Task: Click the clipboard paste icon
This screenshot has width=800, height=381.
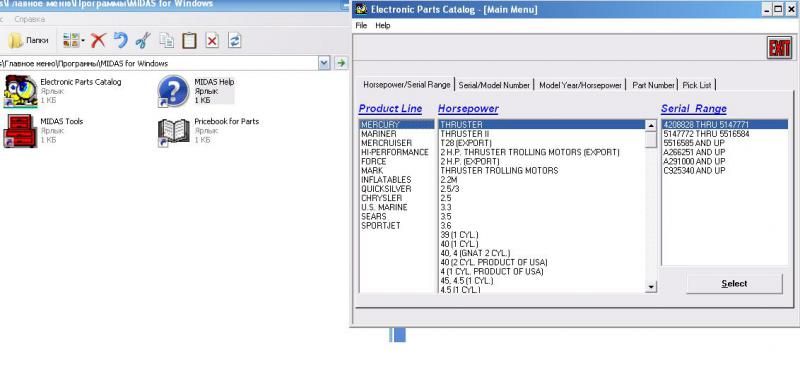Action: 189,40
